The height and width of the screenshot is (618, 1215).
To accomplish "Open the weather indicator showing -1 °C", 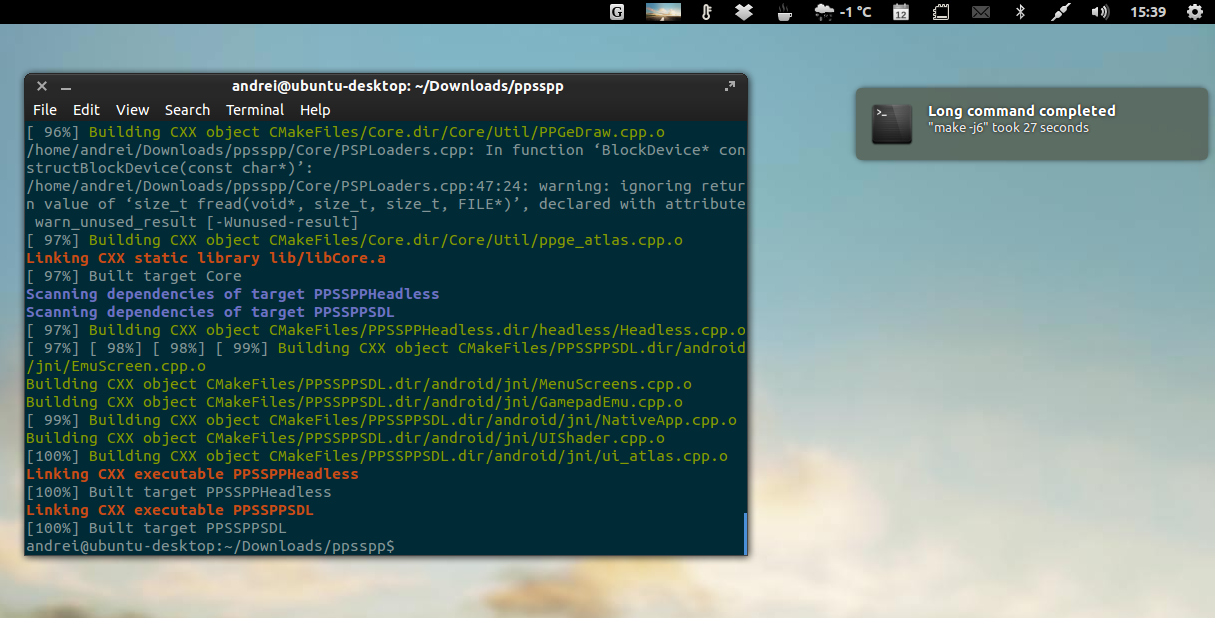I will (843, 12).
